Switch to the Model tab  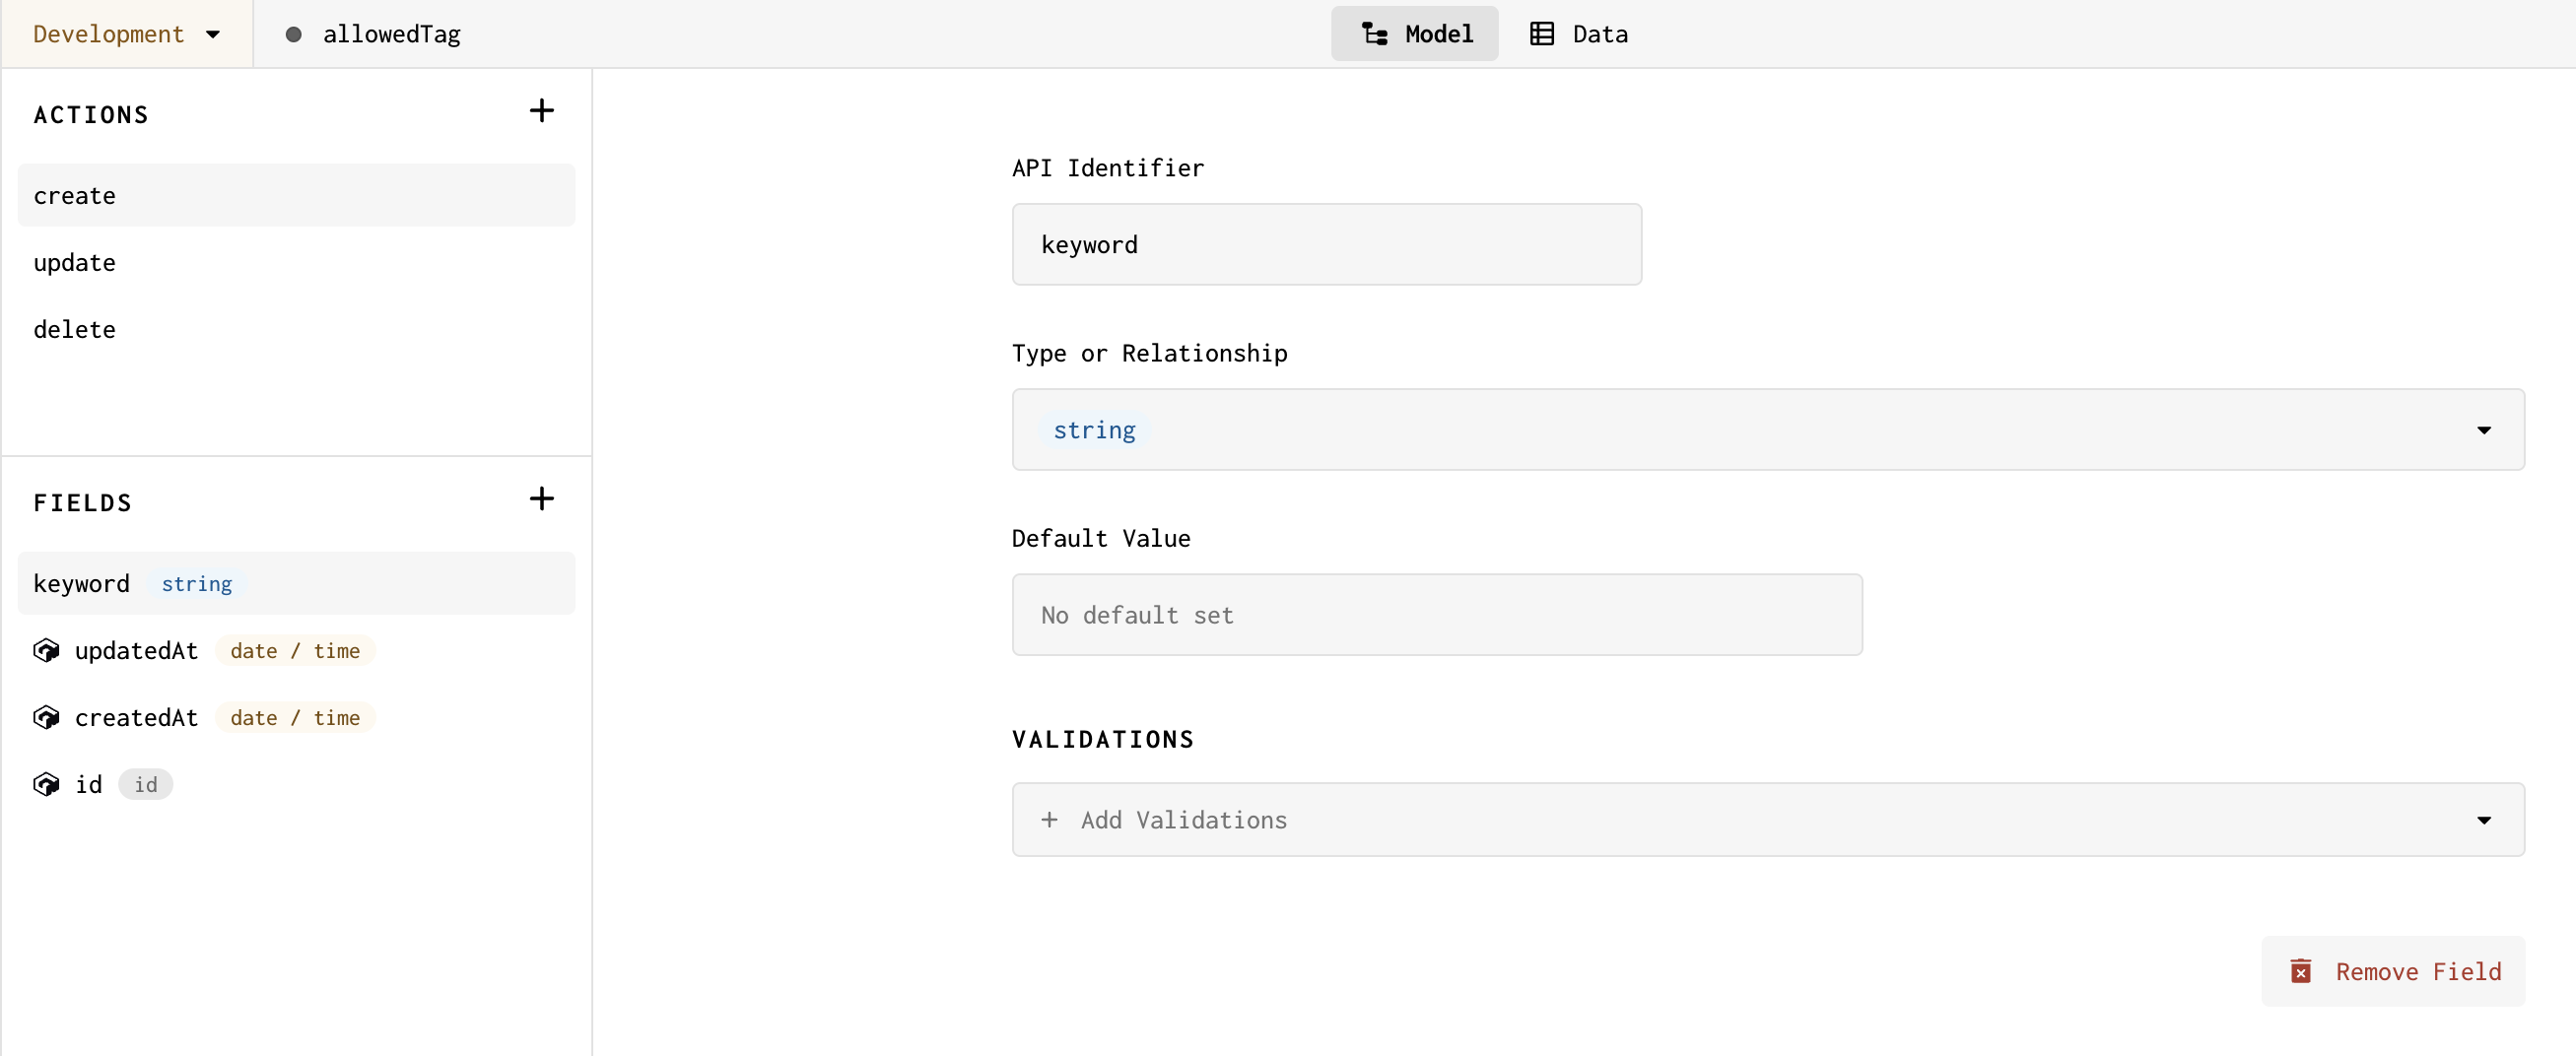pyautogui.click(x=1436, y=33)
